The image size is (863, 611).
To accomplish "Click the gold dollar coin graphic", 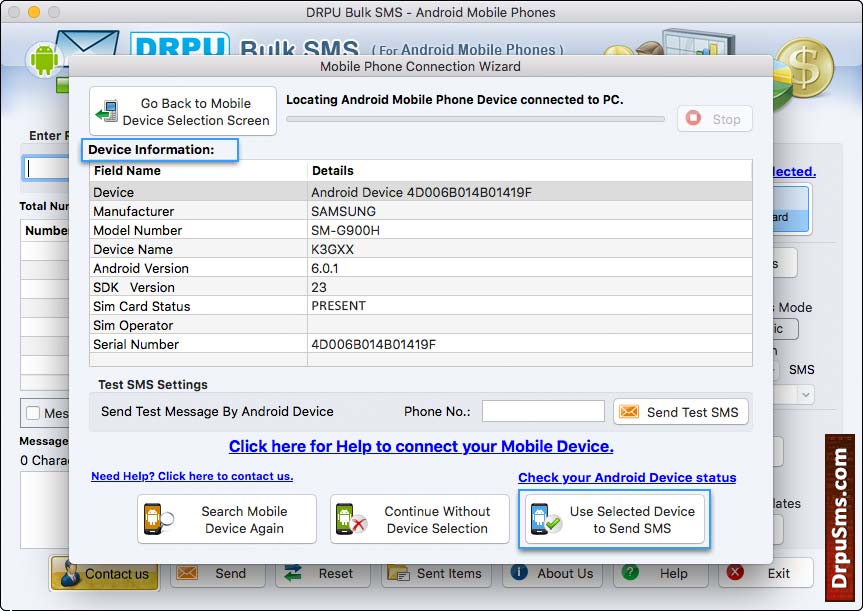I will [804, 68].
